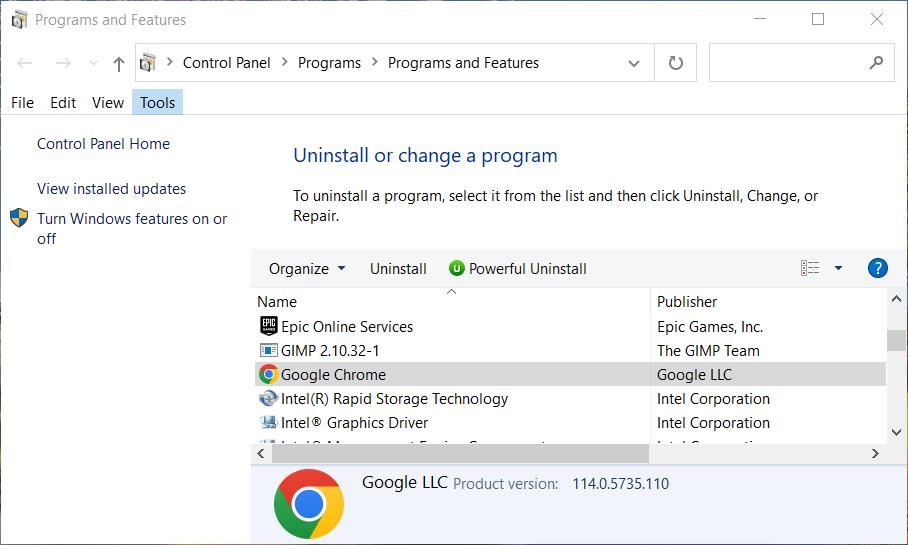Image resolution: width=908 pixels, height=545 pixels.
Task: Open the address bar history dropdown
Action: (634, 63)
